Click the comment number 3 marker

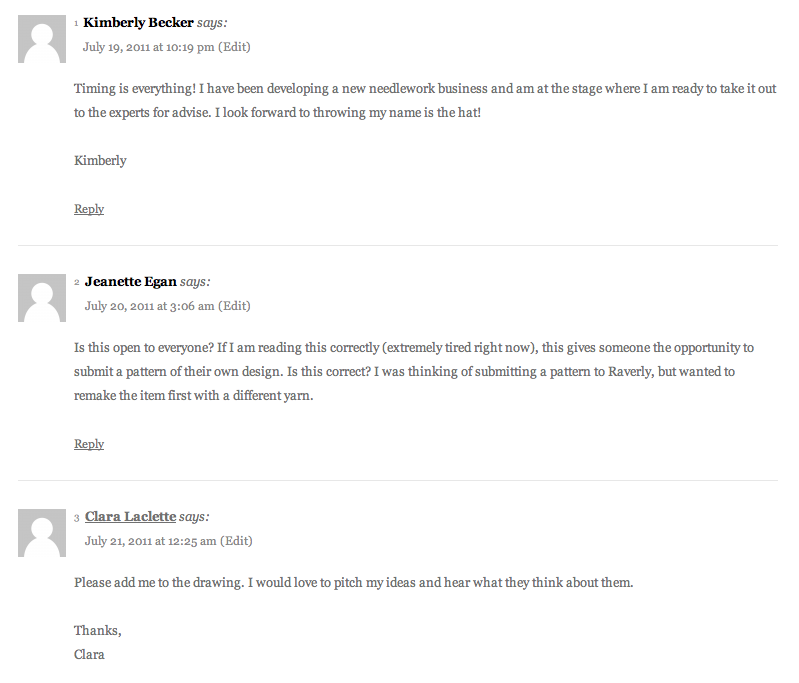click(77, 518)
